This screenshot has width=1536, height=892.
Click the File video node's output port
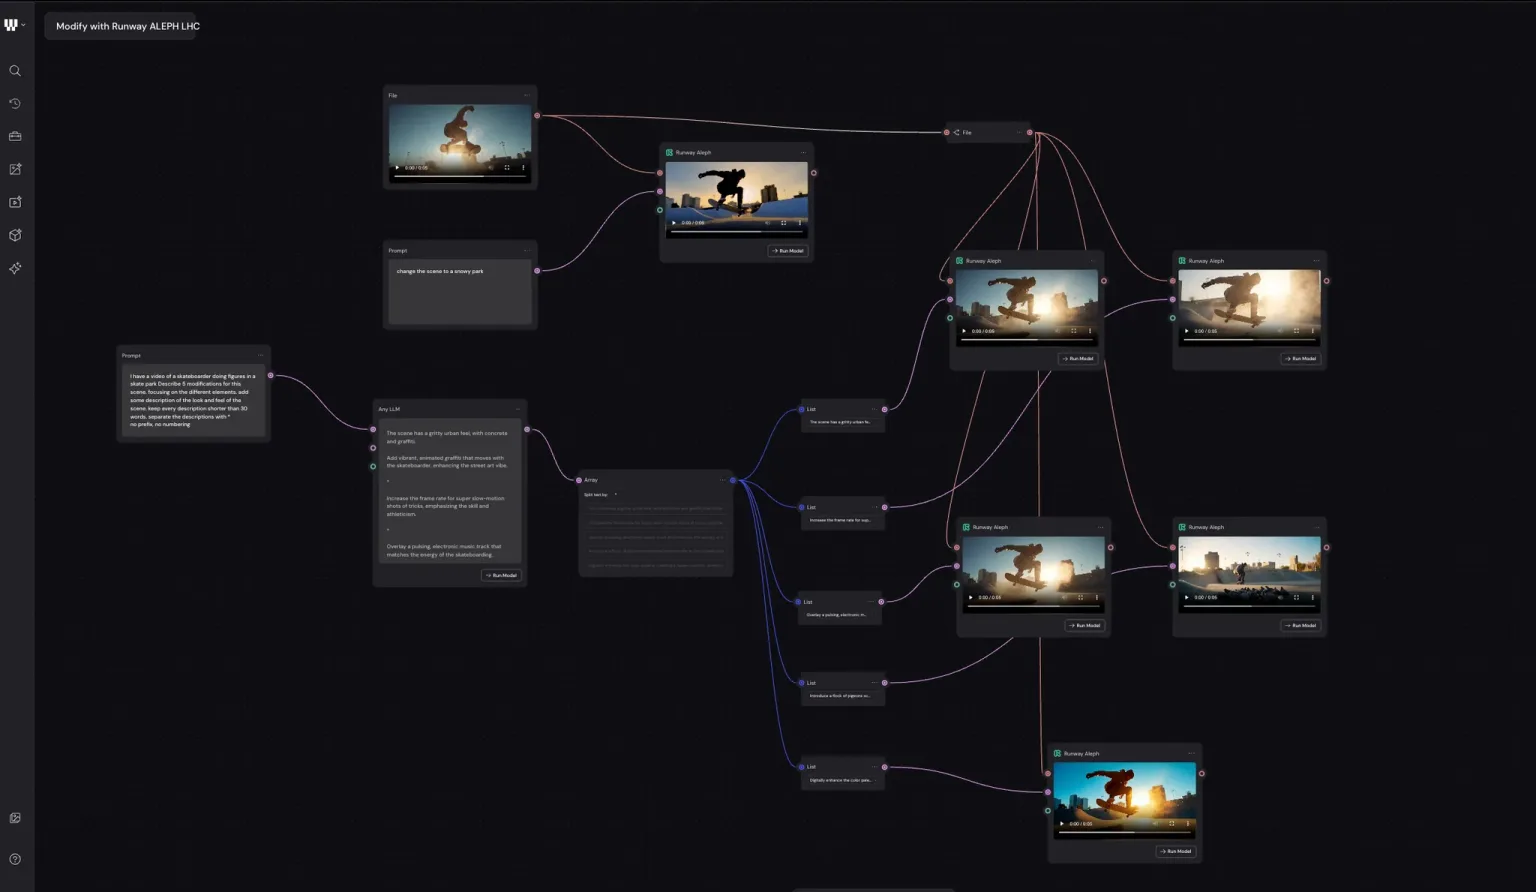(x=537, y=116)
